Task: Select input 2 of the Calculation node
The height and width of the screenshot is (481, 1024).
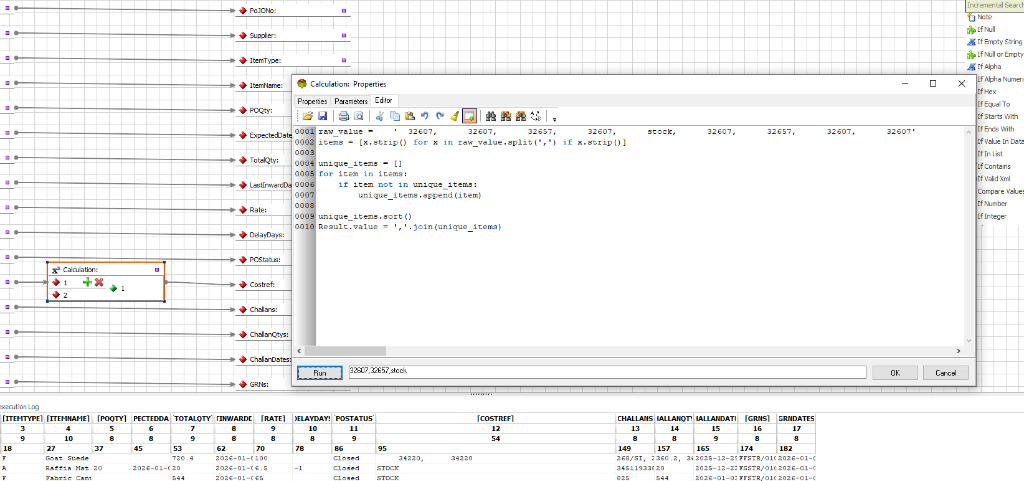Action: [x=59, y=295]
